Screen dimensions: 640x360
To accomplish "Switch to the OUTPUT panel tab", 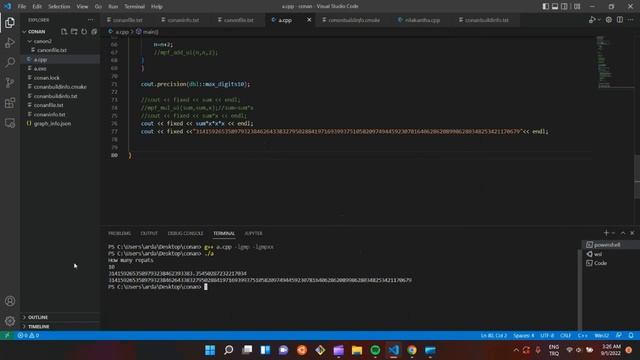I will pyautogui.click(x=149, y=233).
